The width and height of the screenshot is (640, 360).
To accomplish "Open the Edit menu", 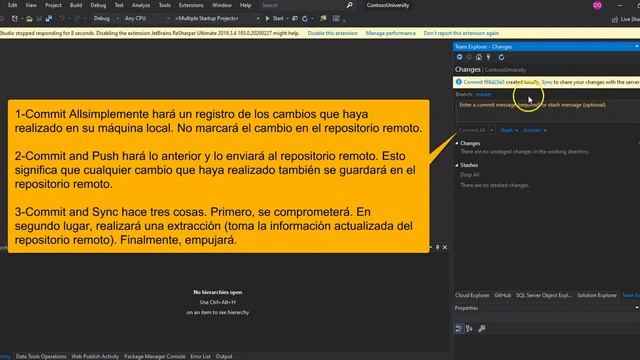I will (13, 5).
